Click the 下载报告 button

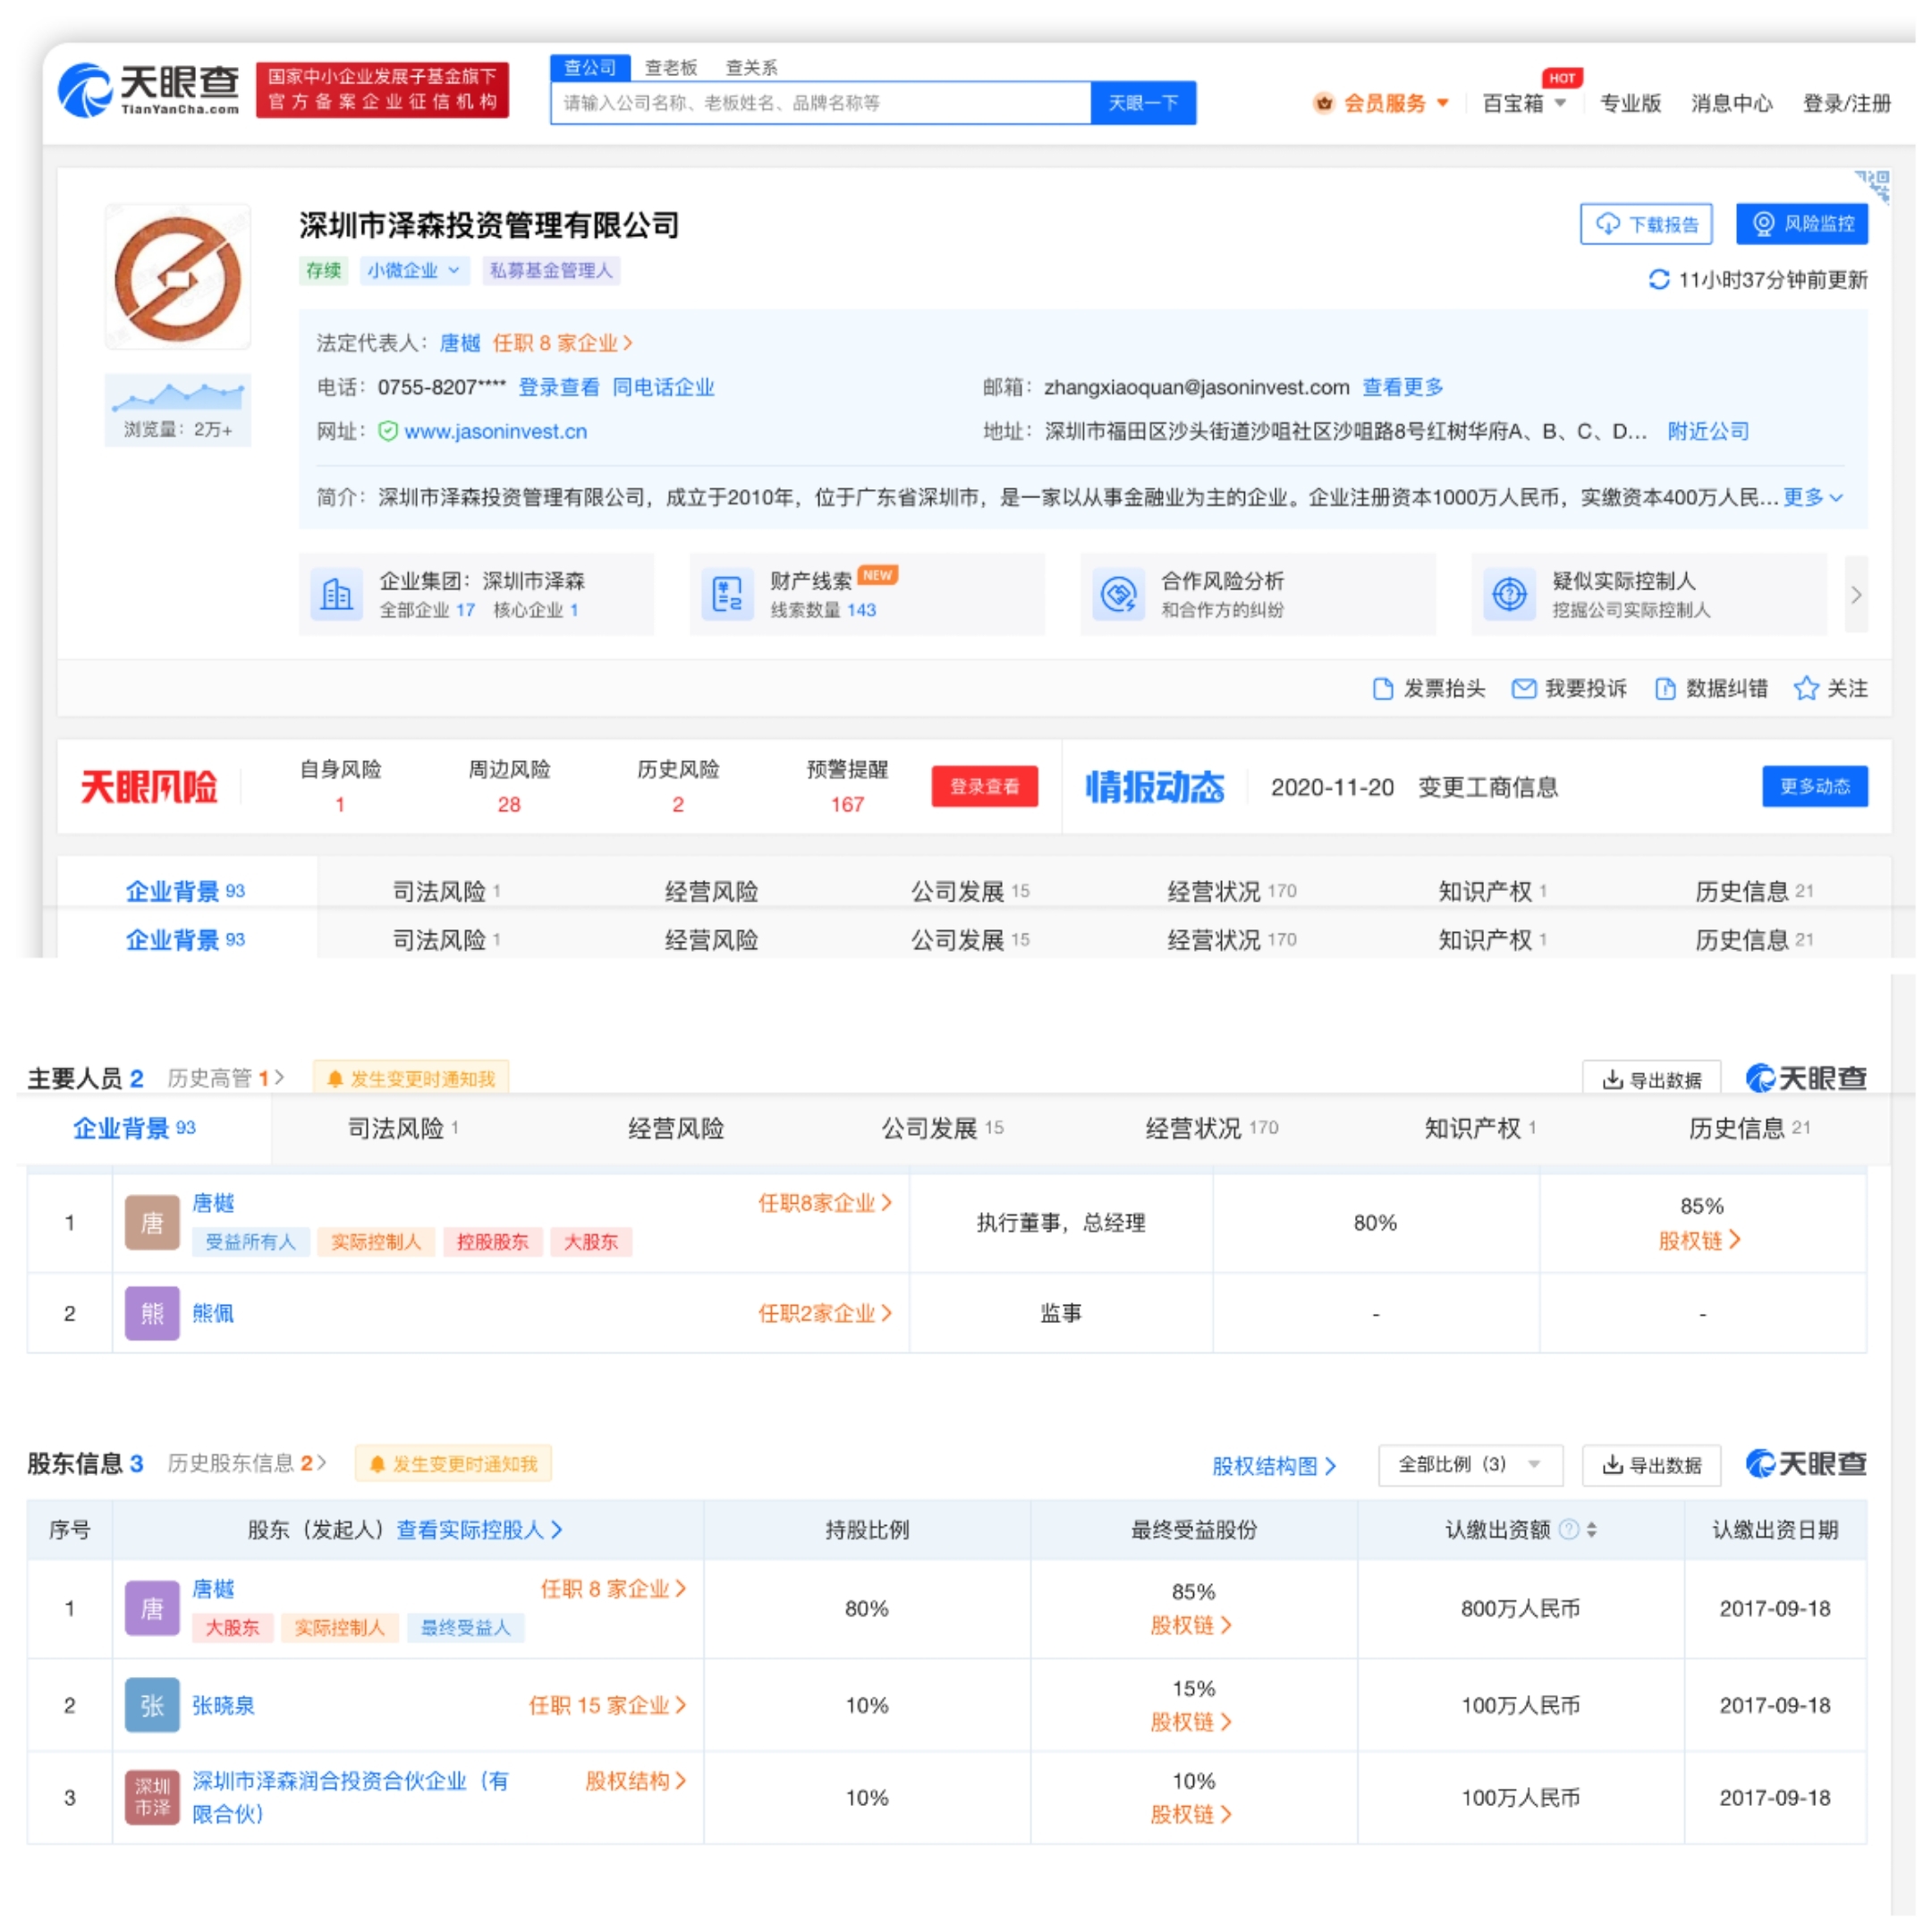click(x=1646, y=224)
